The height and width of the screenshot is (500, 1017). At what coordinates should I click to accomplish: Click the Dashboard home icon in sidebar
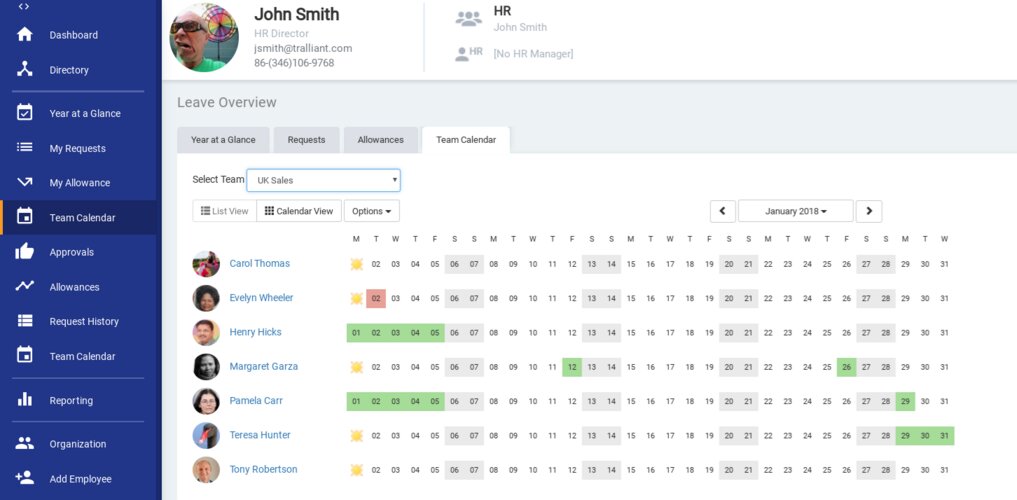tap(25, 35)
